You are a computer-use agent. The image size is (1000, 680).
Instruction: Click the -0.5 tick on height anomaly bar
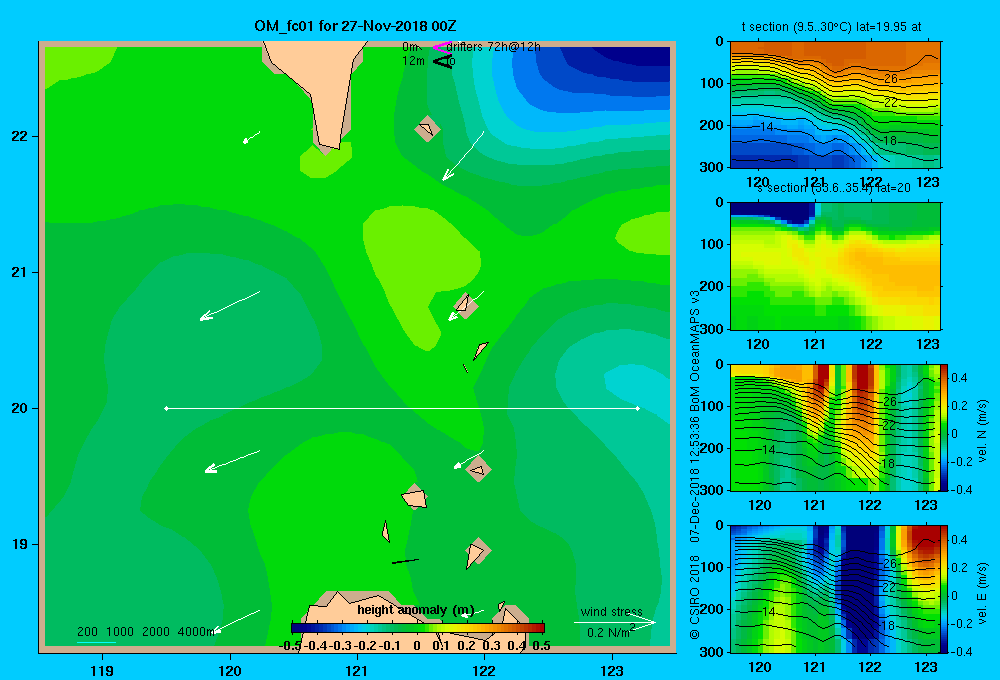[x=291, y=646]
